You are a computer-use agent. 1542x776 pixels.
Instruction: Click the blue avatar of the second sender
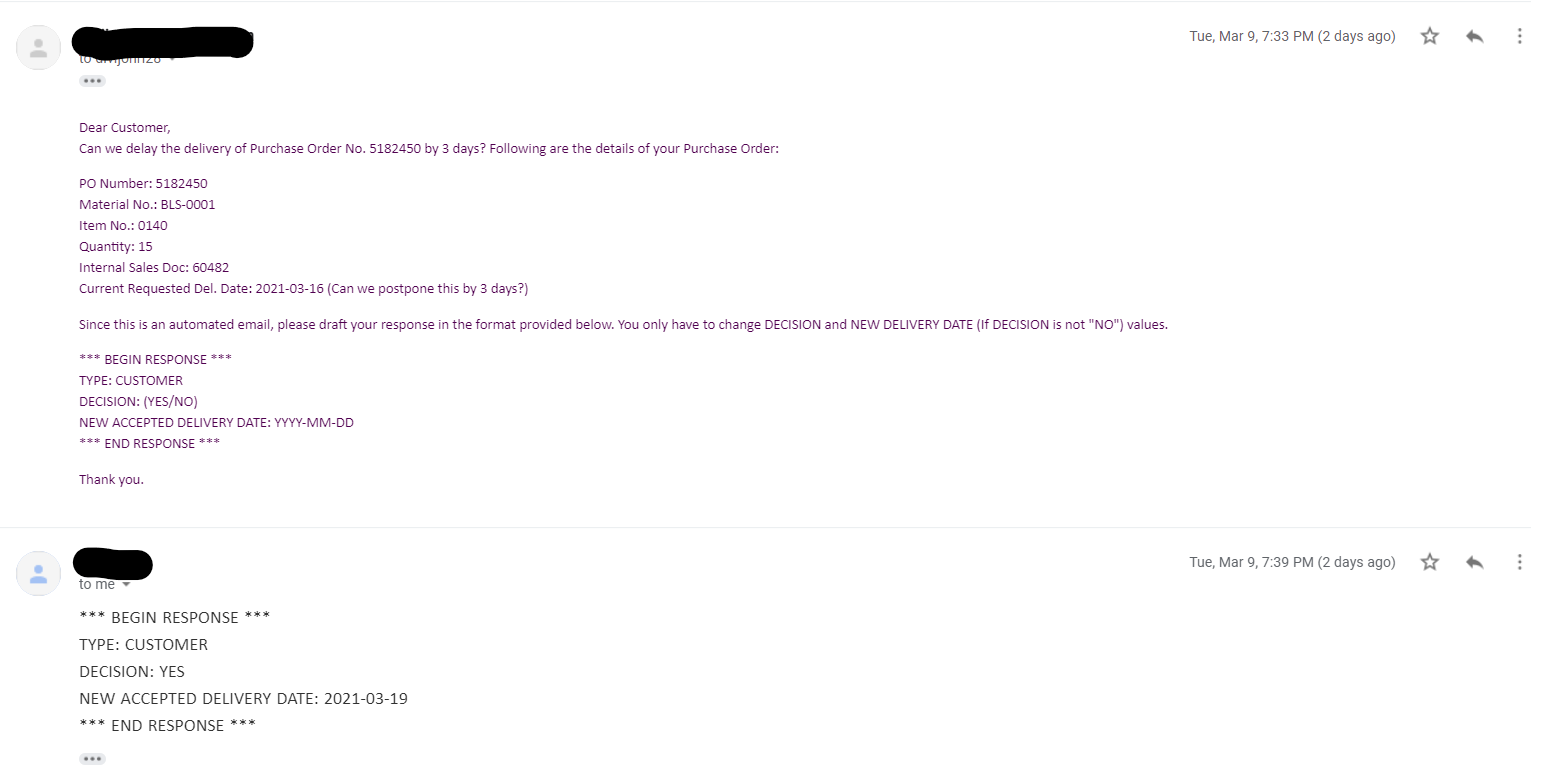coord(39,573)
